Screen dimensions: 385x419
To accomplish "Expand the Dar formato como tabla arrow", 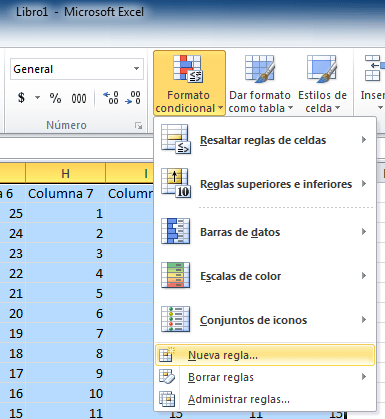I will coord(290,108).
